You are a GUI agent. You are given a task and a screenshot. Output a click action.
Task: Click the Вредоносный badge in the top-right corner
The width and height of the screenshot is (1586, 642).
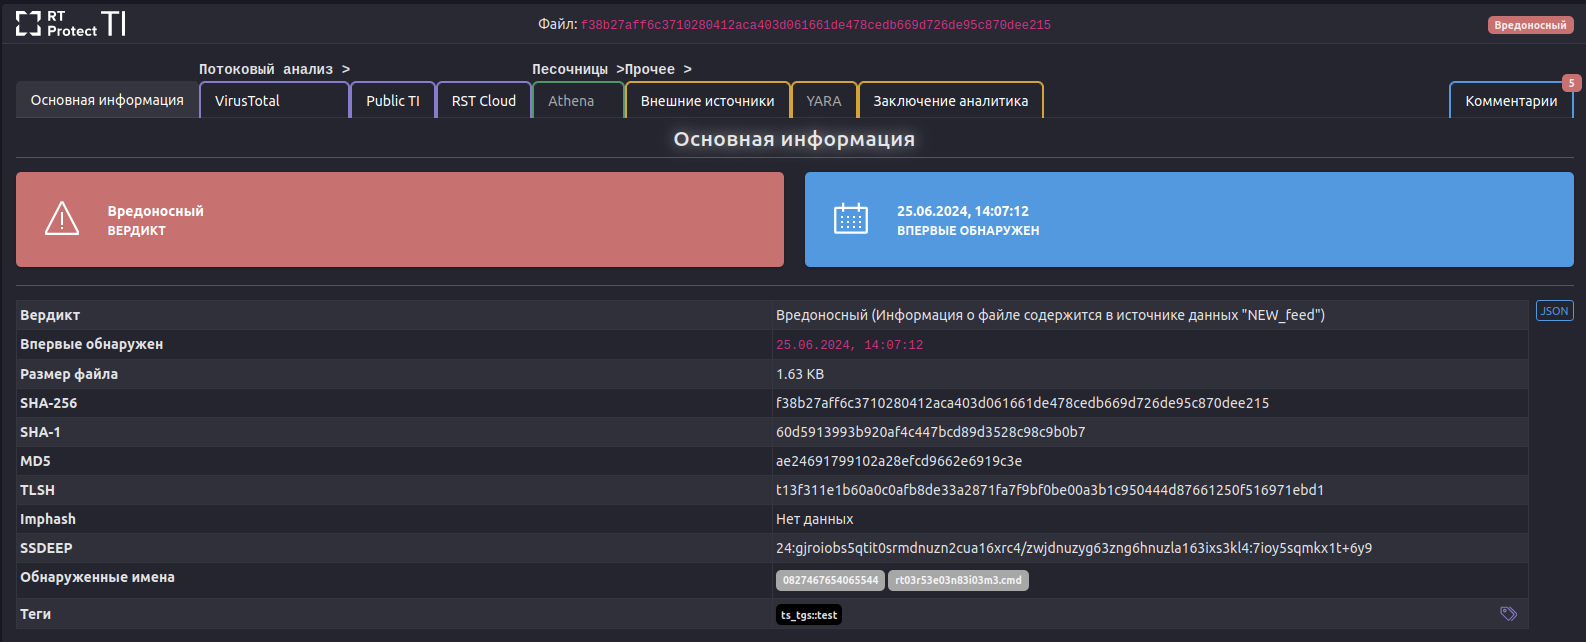point(1530,25)
